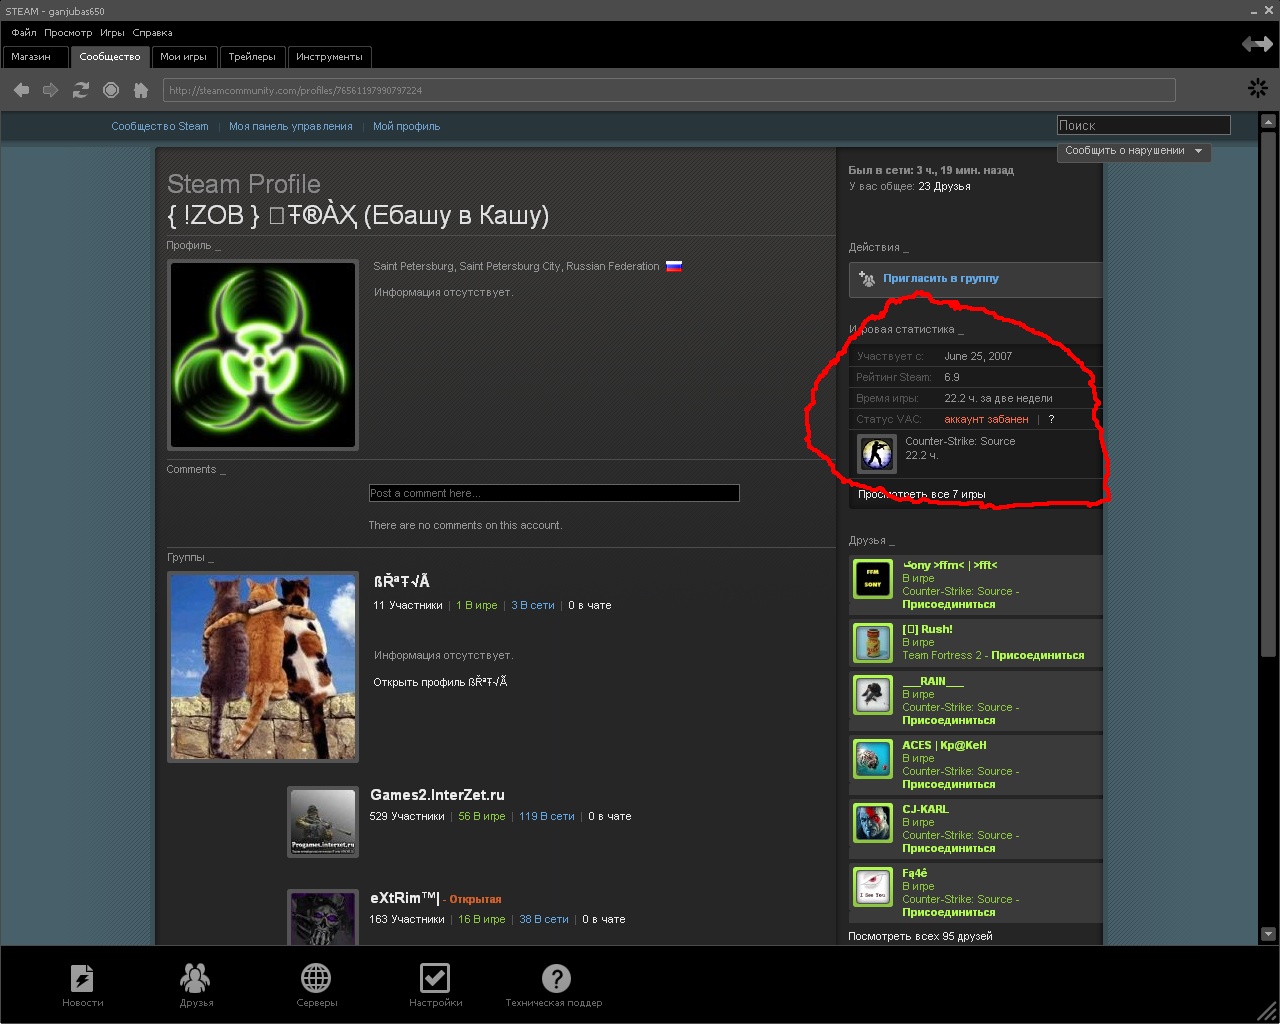The height and width of the screenshot is (1024, 1280).
Task: Open the avatar of friend CJ-KARL
Action: coord(872,823)
